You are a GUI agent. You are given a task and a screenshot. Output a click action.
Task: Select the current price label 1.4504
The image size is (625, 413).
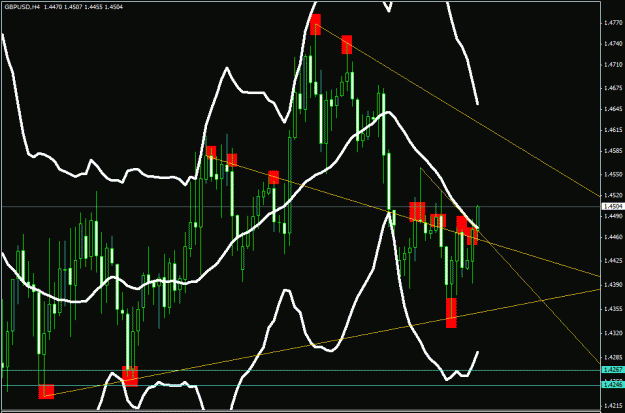(x=612, y=206)
